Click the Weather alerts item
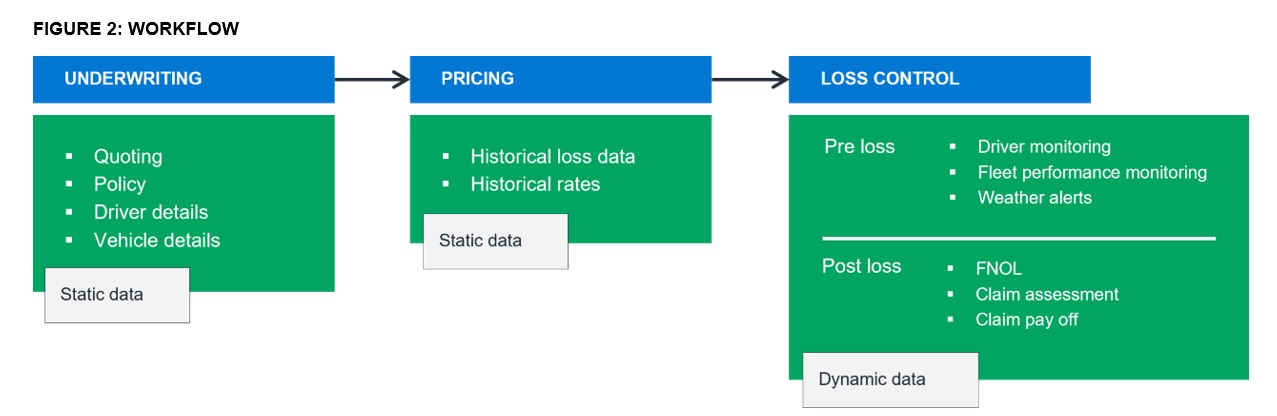Viewport: 1277px width, 416px height. click(x=1034, y=197)
